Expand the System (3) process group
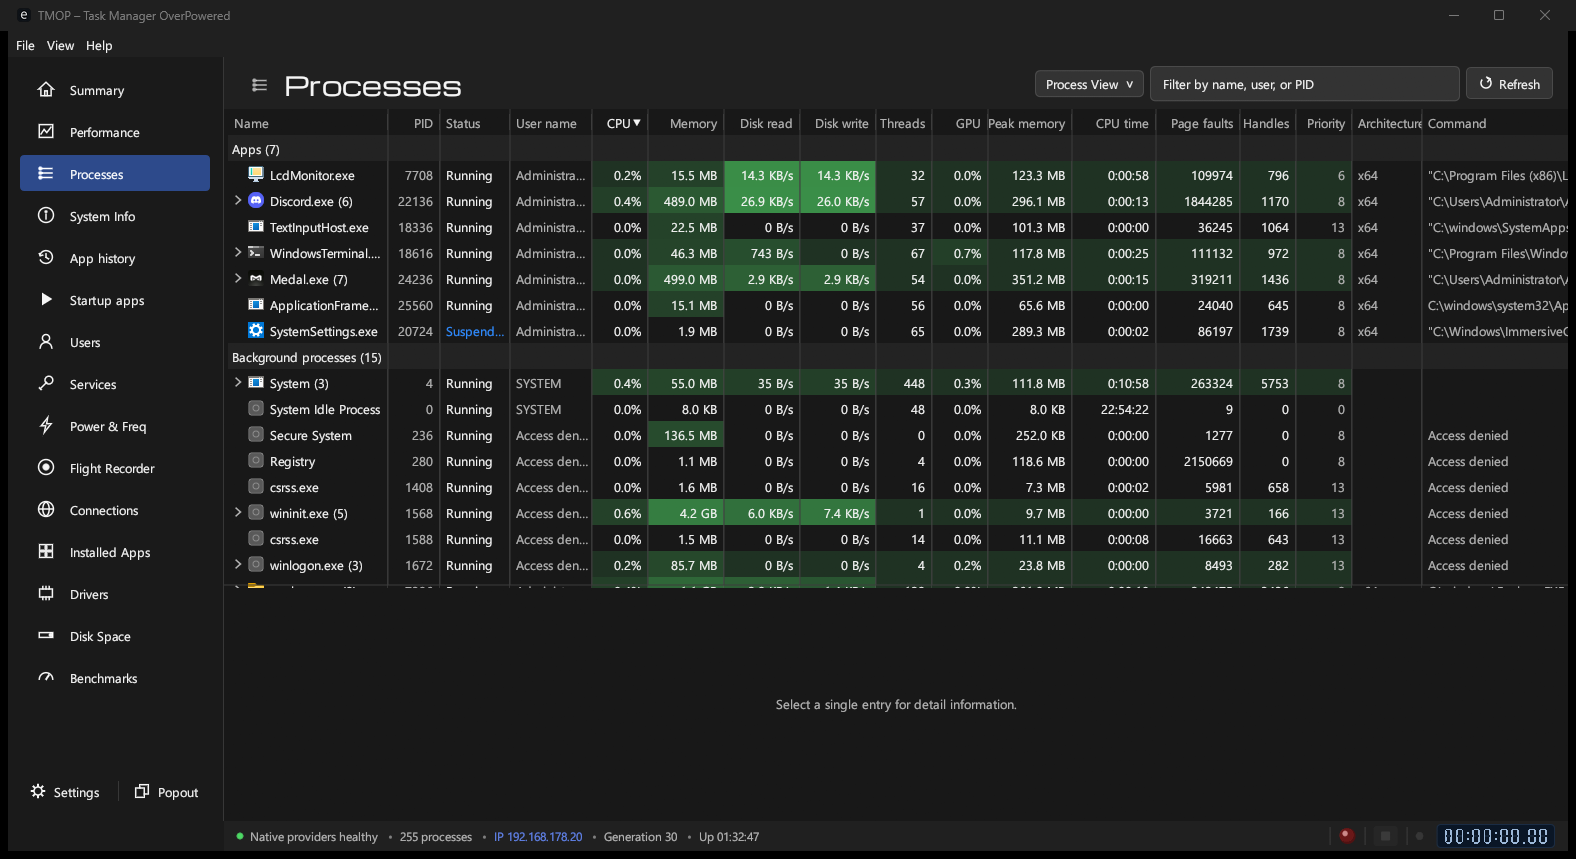Viewport: 1576px width, 859px height. click(x=238, y=383)
